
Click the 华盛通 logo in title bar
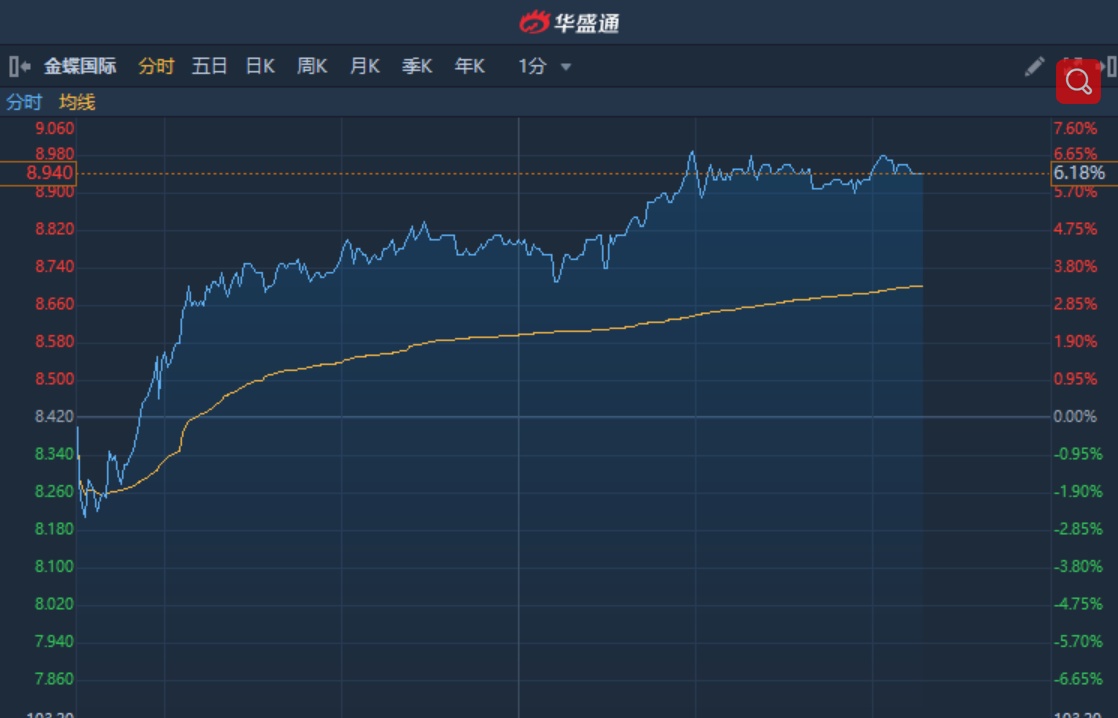[569, 21]
